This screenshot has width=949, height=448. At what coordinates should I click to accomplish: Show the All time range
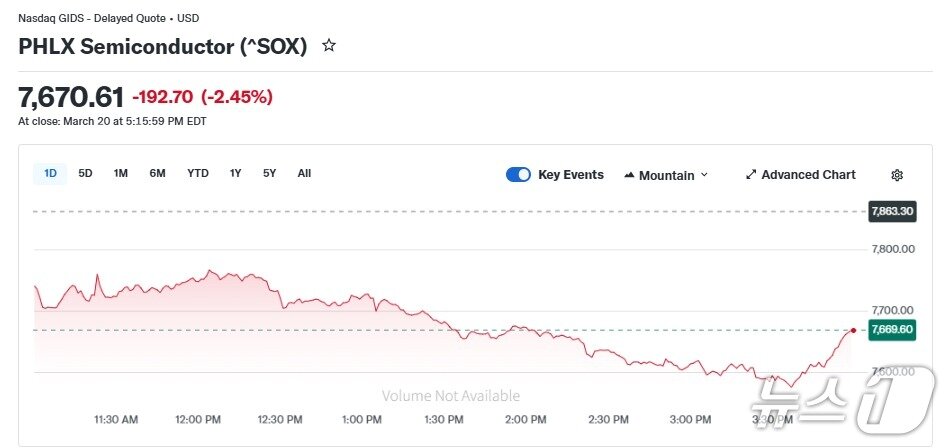[304, 173]
